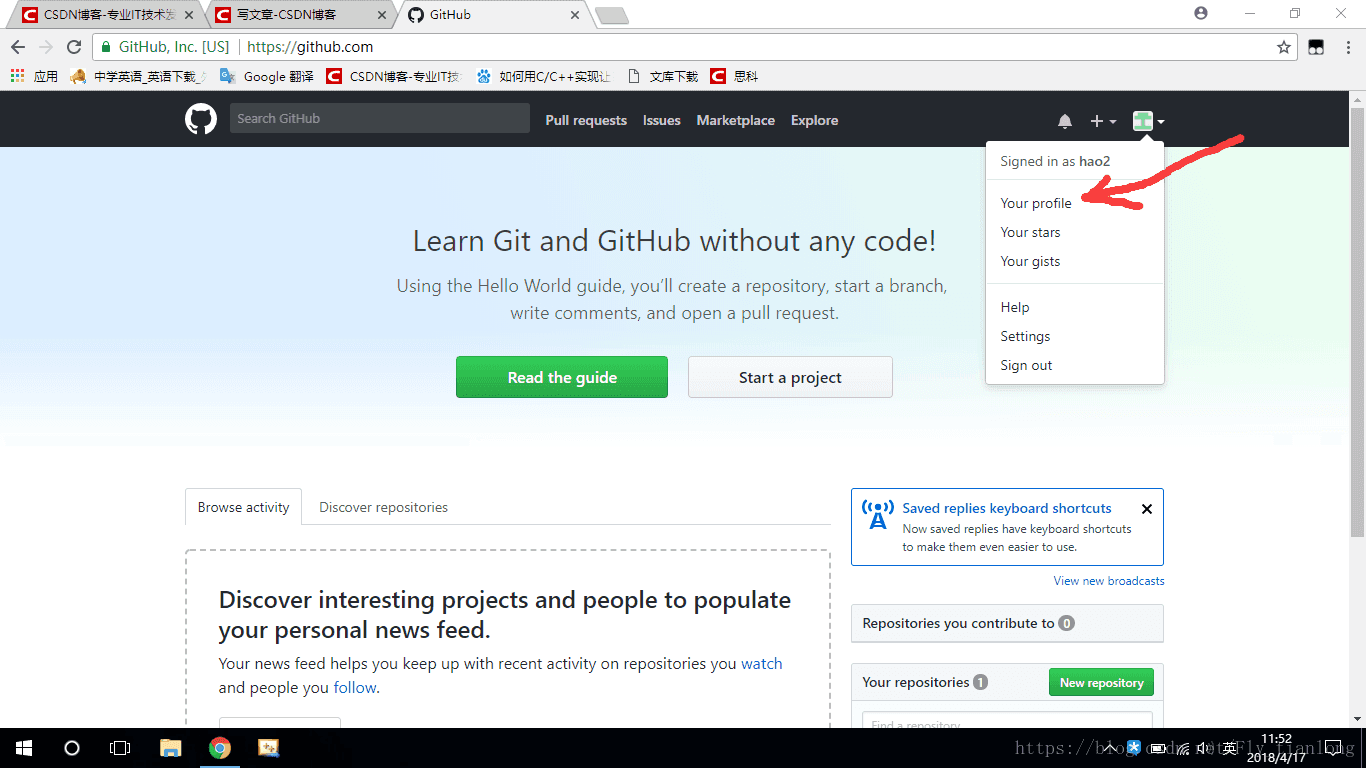Click in the Search GitHub field
The height and width of the screenshot is (768, 1366).
tap(379, 118)
